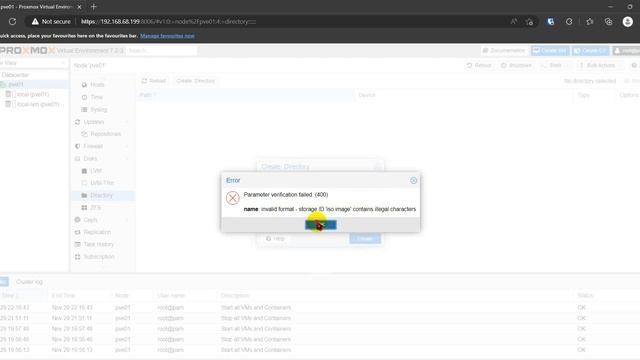This screenshot has height=360, width=640.
Task: Click the browser refresh extension icon
Action: [569, 22]
